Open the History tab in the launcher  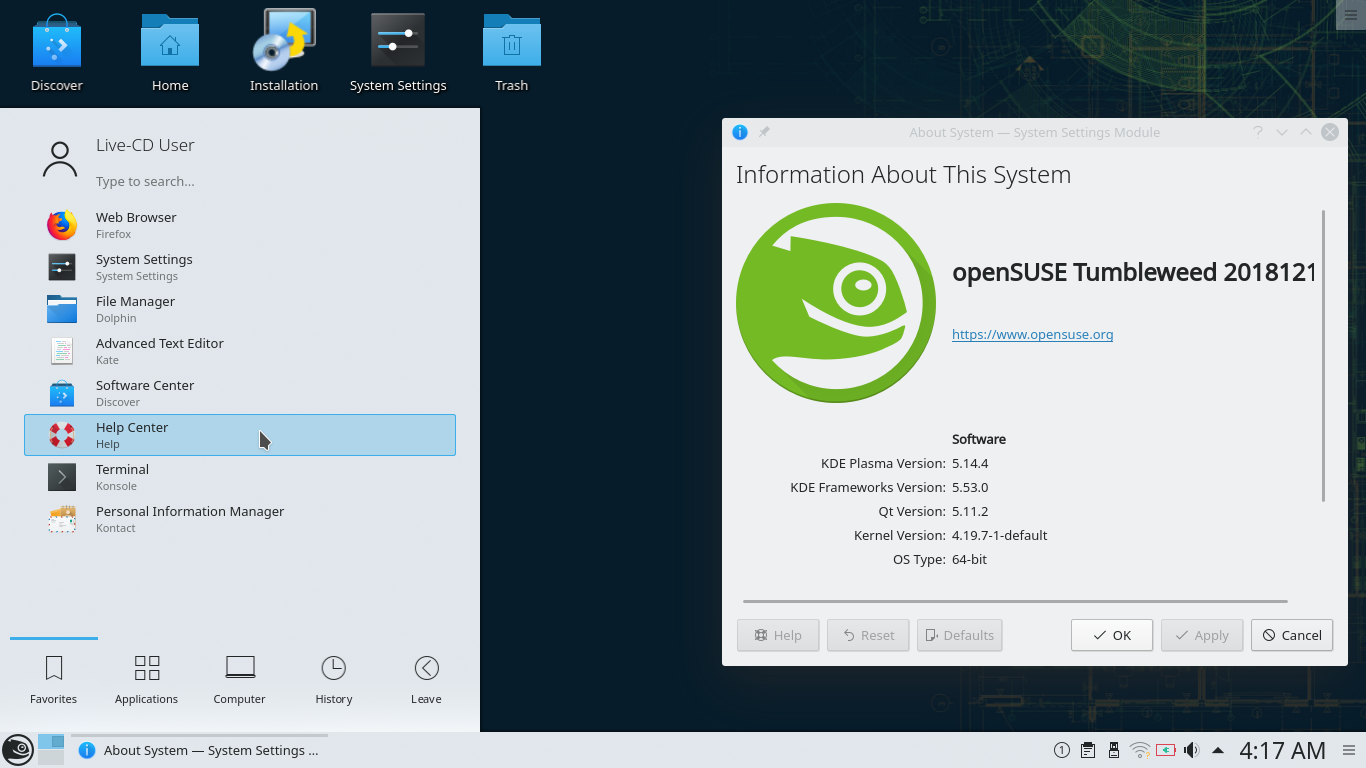[x=333, y=678]
